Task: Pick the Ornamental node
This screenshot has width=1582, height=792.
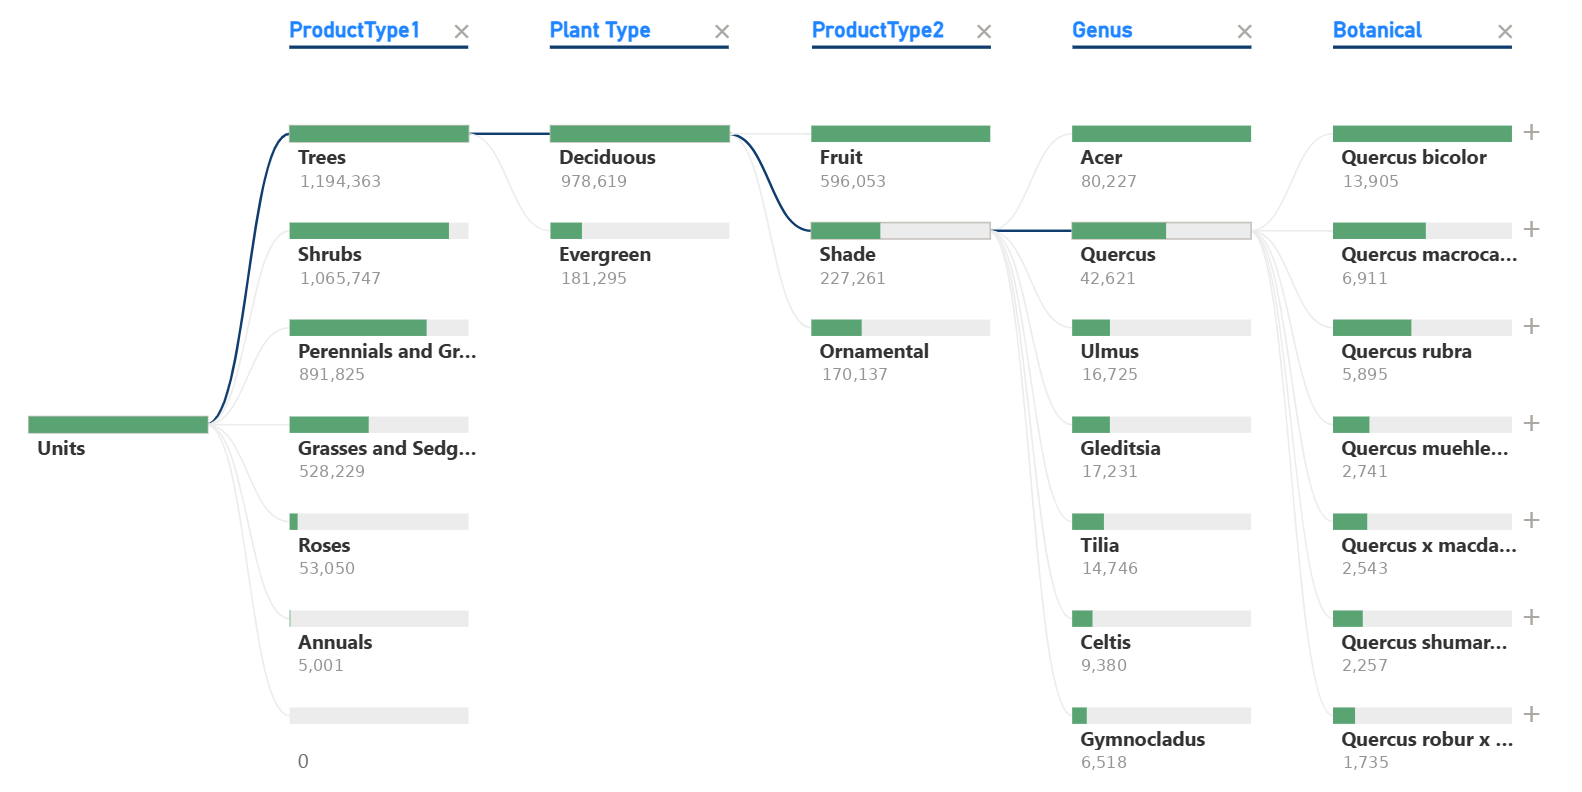Action: pos(900,328)
